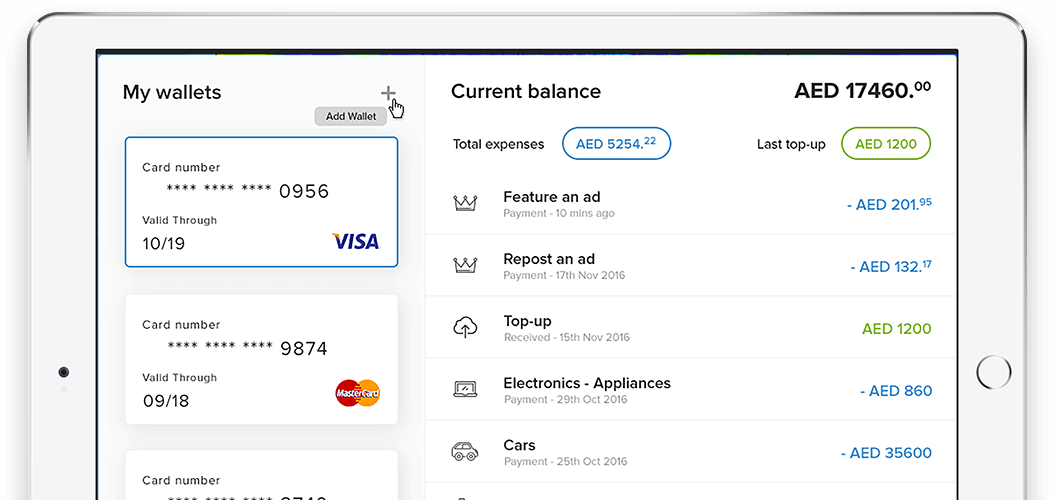
Task: Click the laptop icon for Electronics - Appliances
Action: (x=465, y=390)
